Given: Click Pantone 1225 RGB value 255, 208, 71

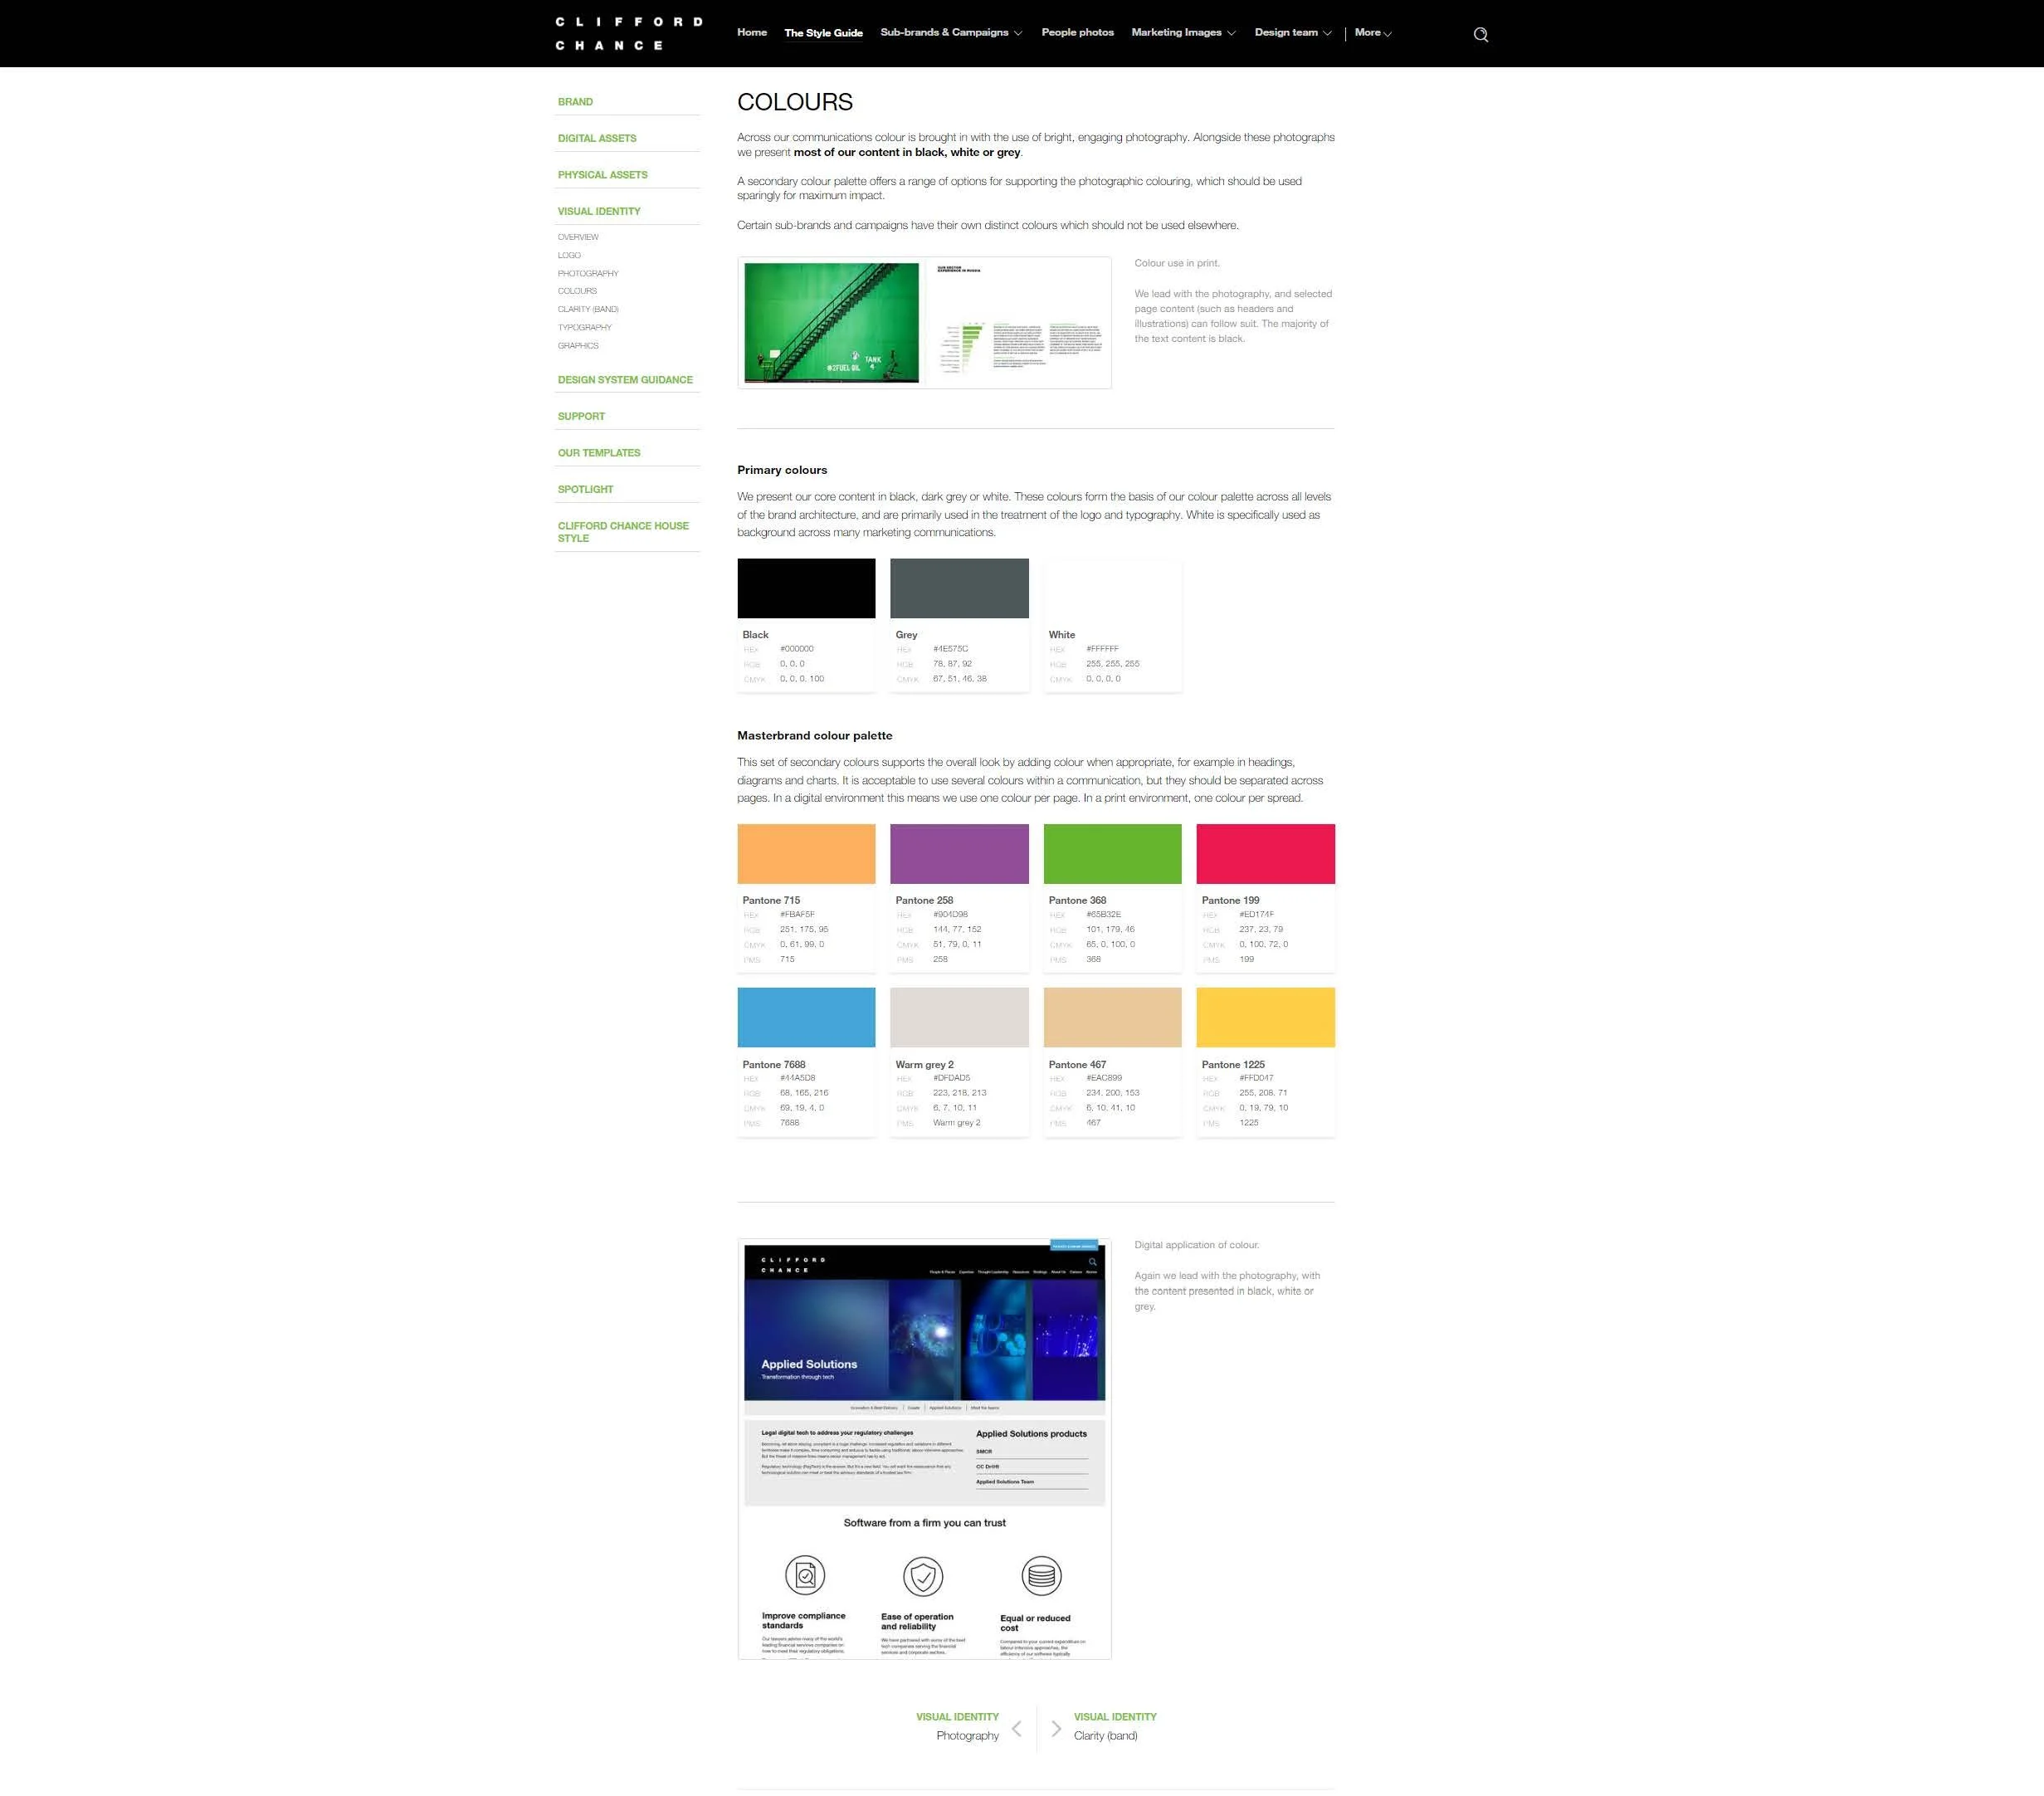Looking at the screenshot, I should (1263, 1093).
